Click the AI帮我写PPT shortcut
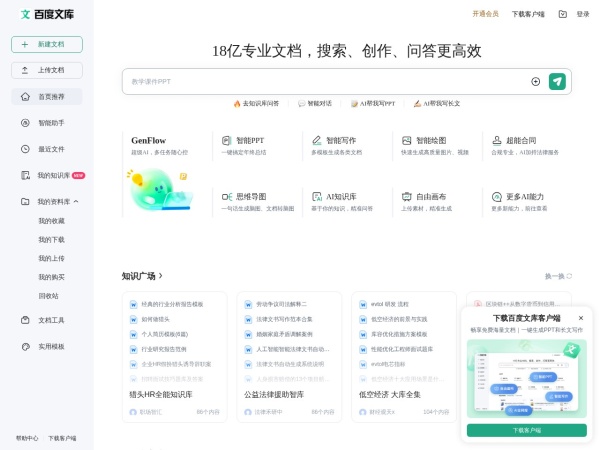 click(x=373, y=103)
